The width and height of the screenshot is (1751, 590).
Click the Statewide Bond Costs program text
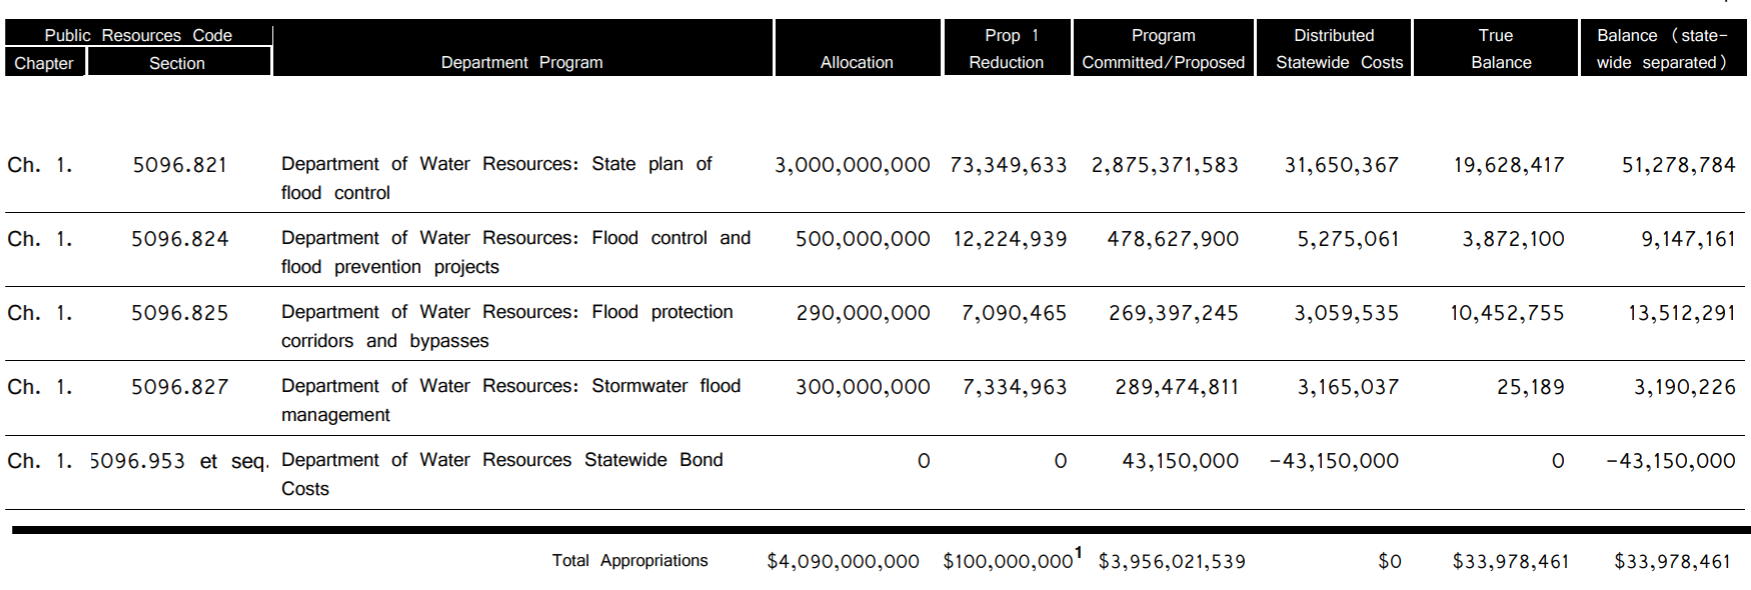click(x=501, y=474)
